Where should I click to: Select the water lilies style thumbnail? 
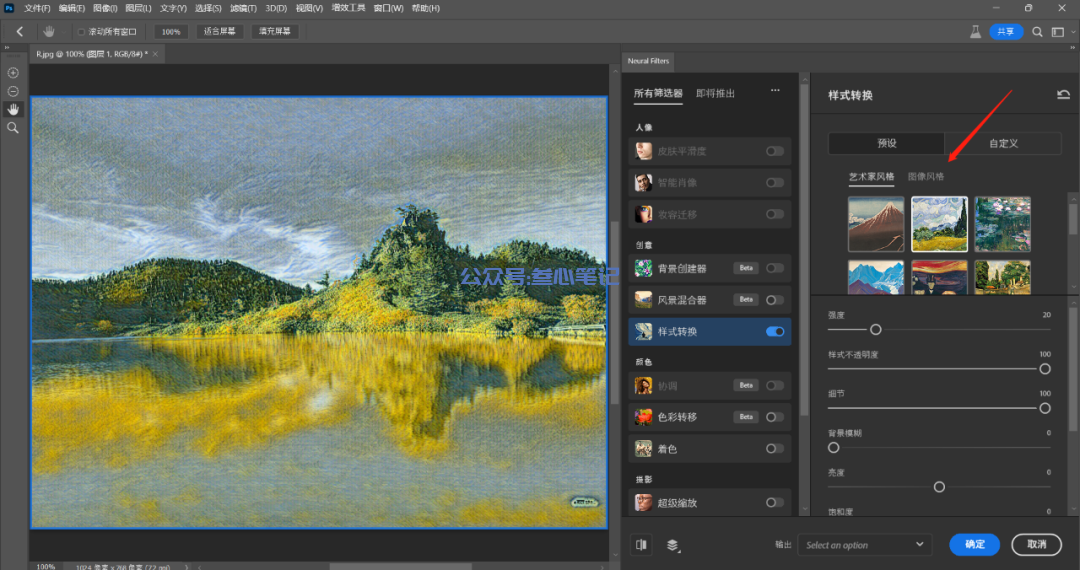tap(1002, 224)
